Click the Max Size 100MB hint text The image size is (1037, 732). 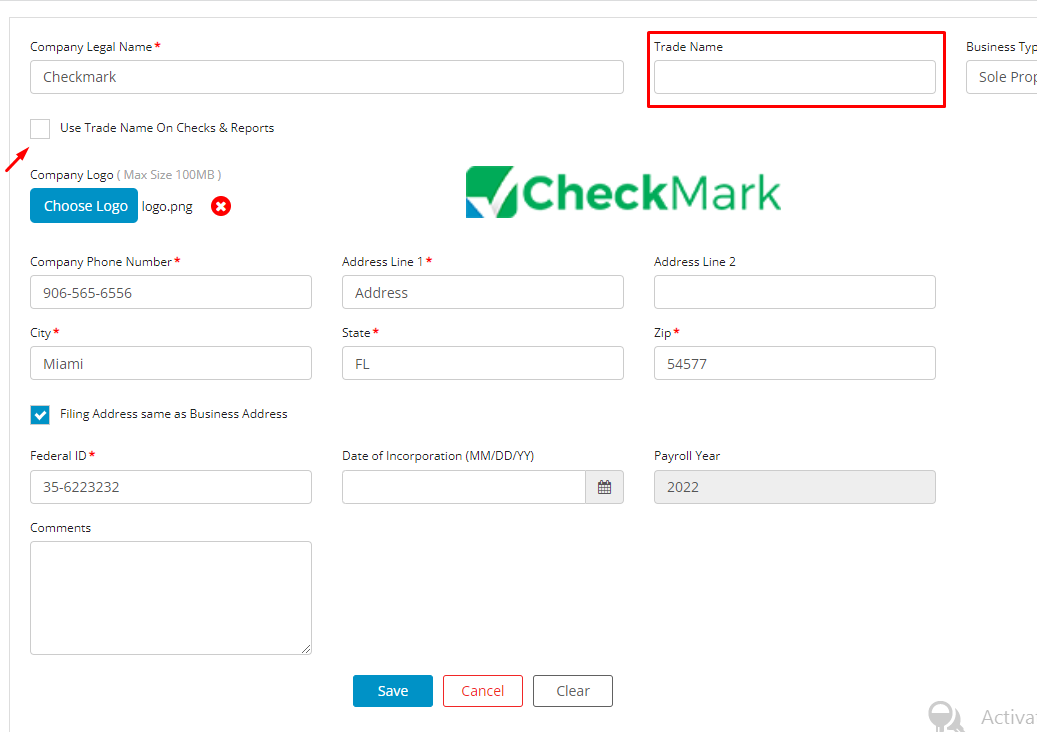click(x=169, y=175)
